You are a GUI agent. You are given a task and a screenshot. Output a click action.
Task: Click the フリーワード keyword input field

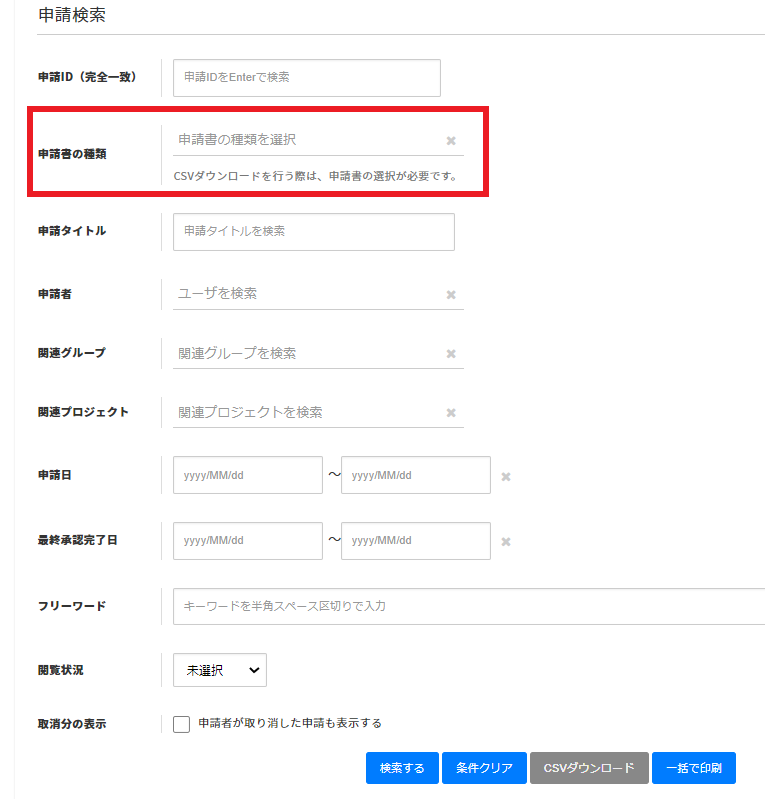(x=468, y=606)
